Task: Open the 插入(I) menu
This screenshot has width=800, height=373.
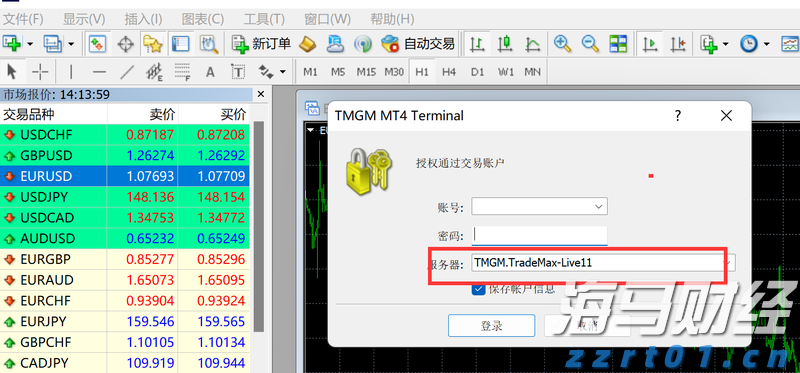Action: pyautogui.click(x=143, y=19)
